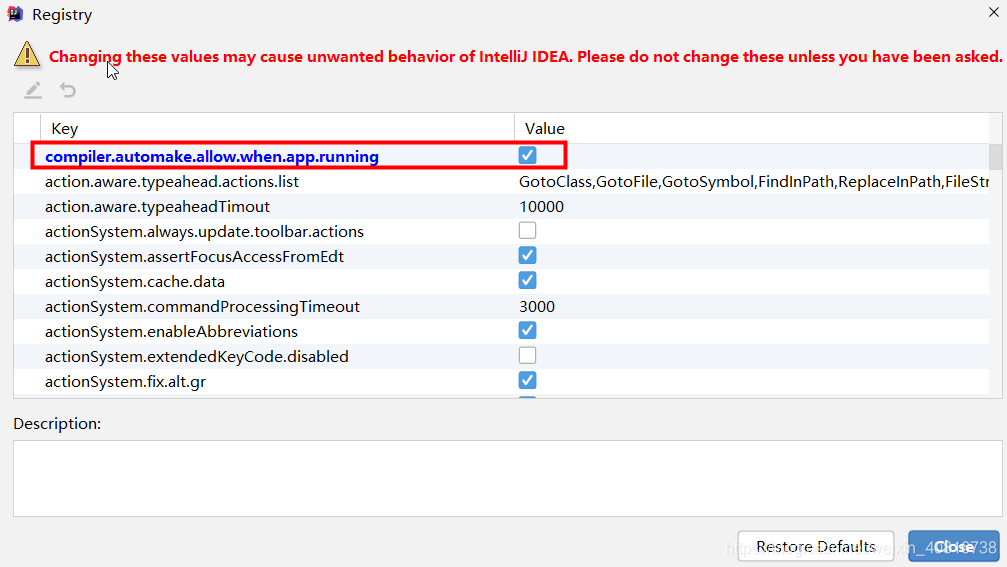Select the compiler.automake.allow.when.app.running key

click(x=212, y=157)
